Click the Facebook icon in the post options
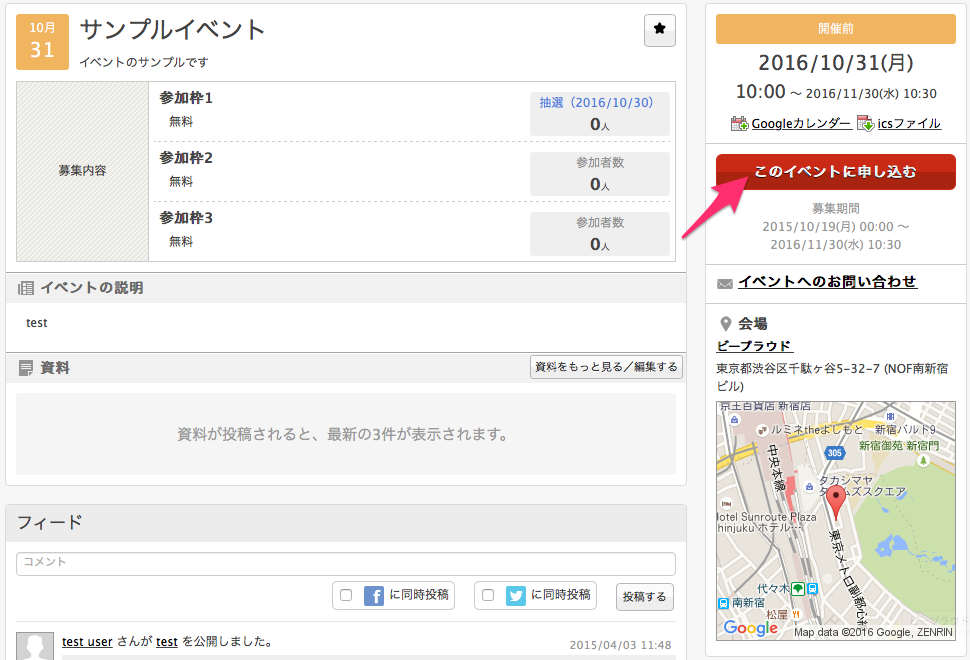The image size is (970, 660). click(373, 596)
